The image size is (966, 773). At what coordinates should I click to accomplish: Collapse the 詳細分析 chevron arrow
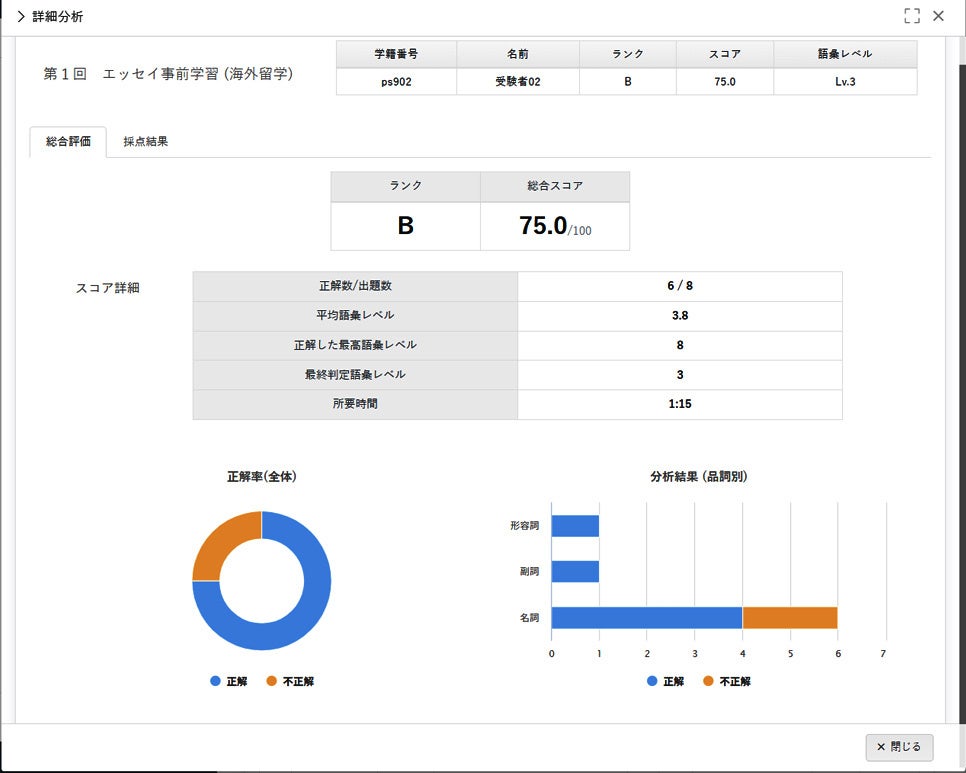[x=20, y=17]
